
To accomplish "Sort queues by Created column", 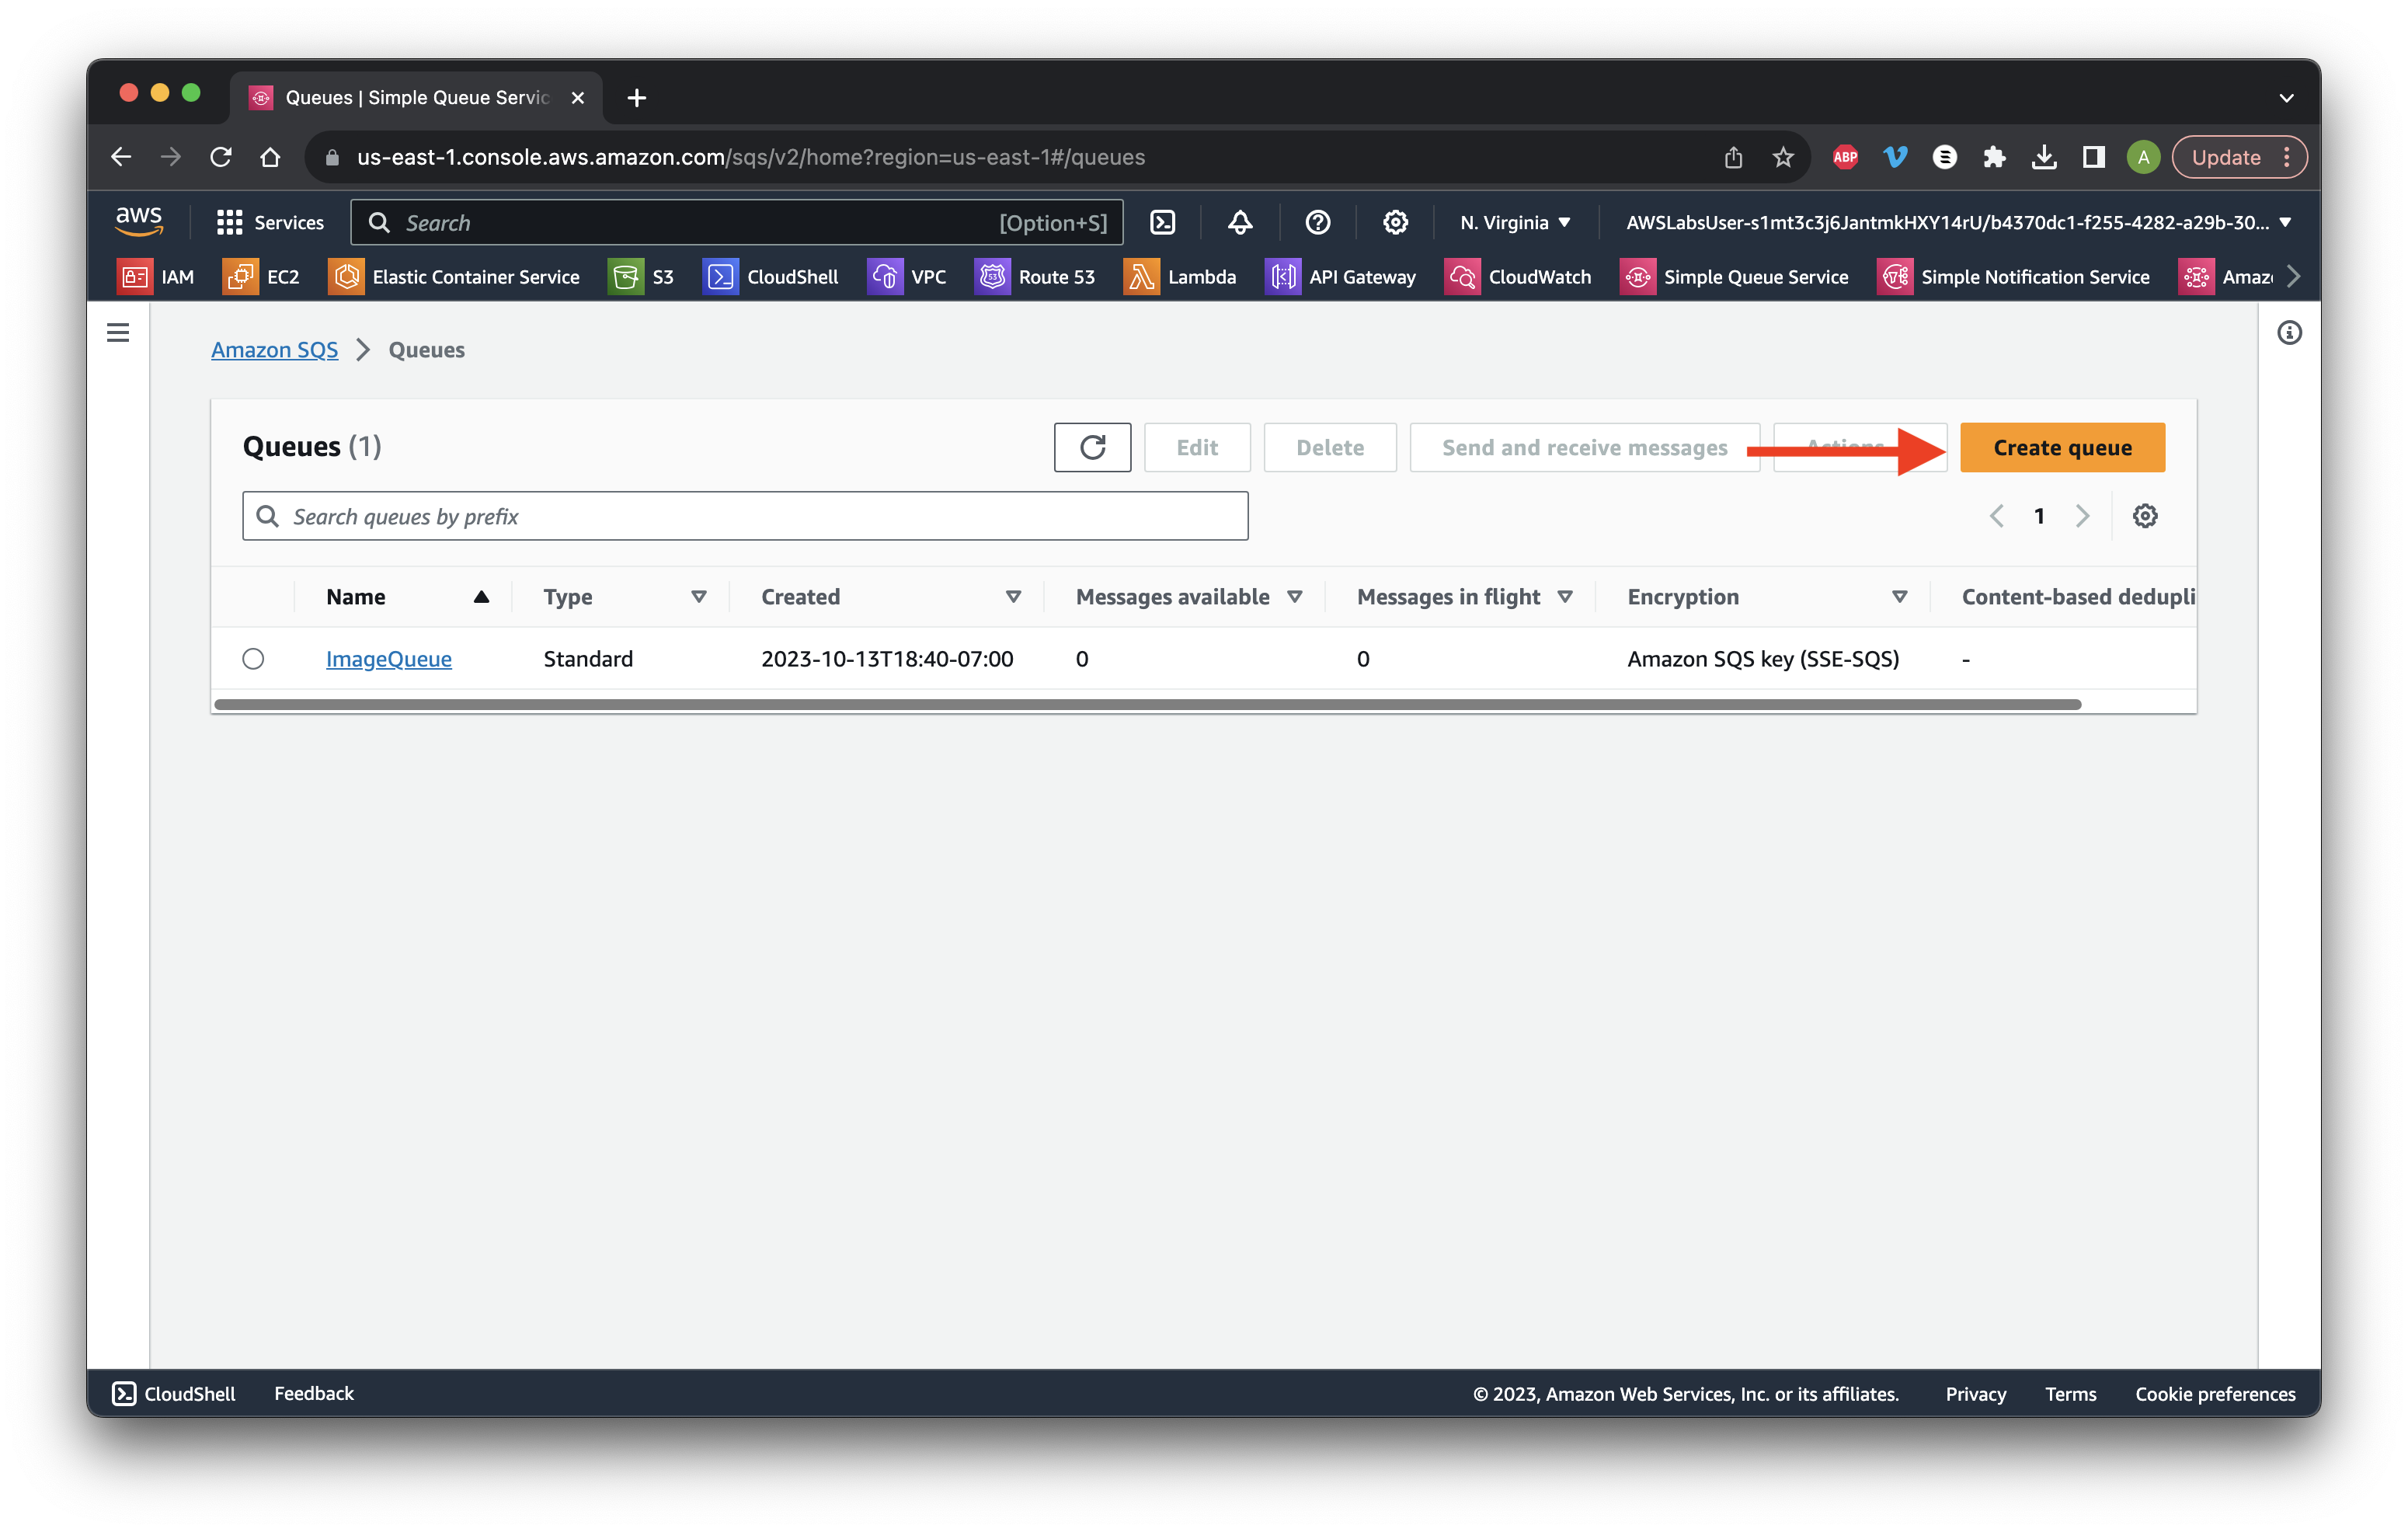I will [x=891, y=597].
